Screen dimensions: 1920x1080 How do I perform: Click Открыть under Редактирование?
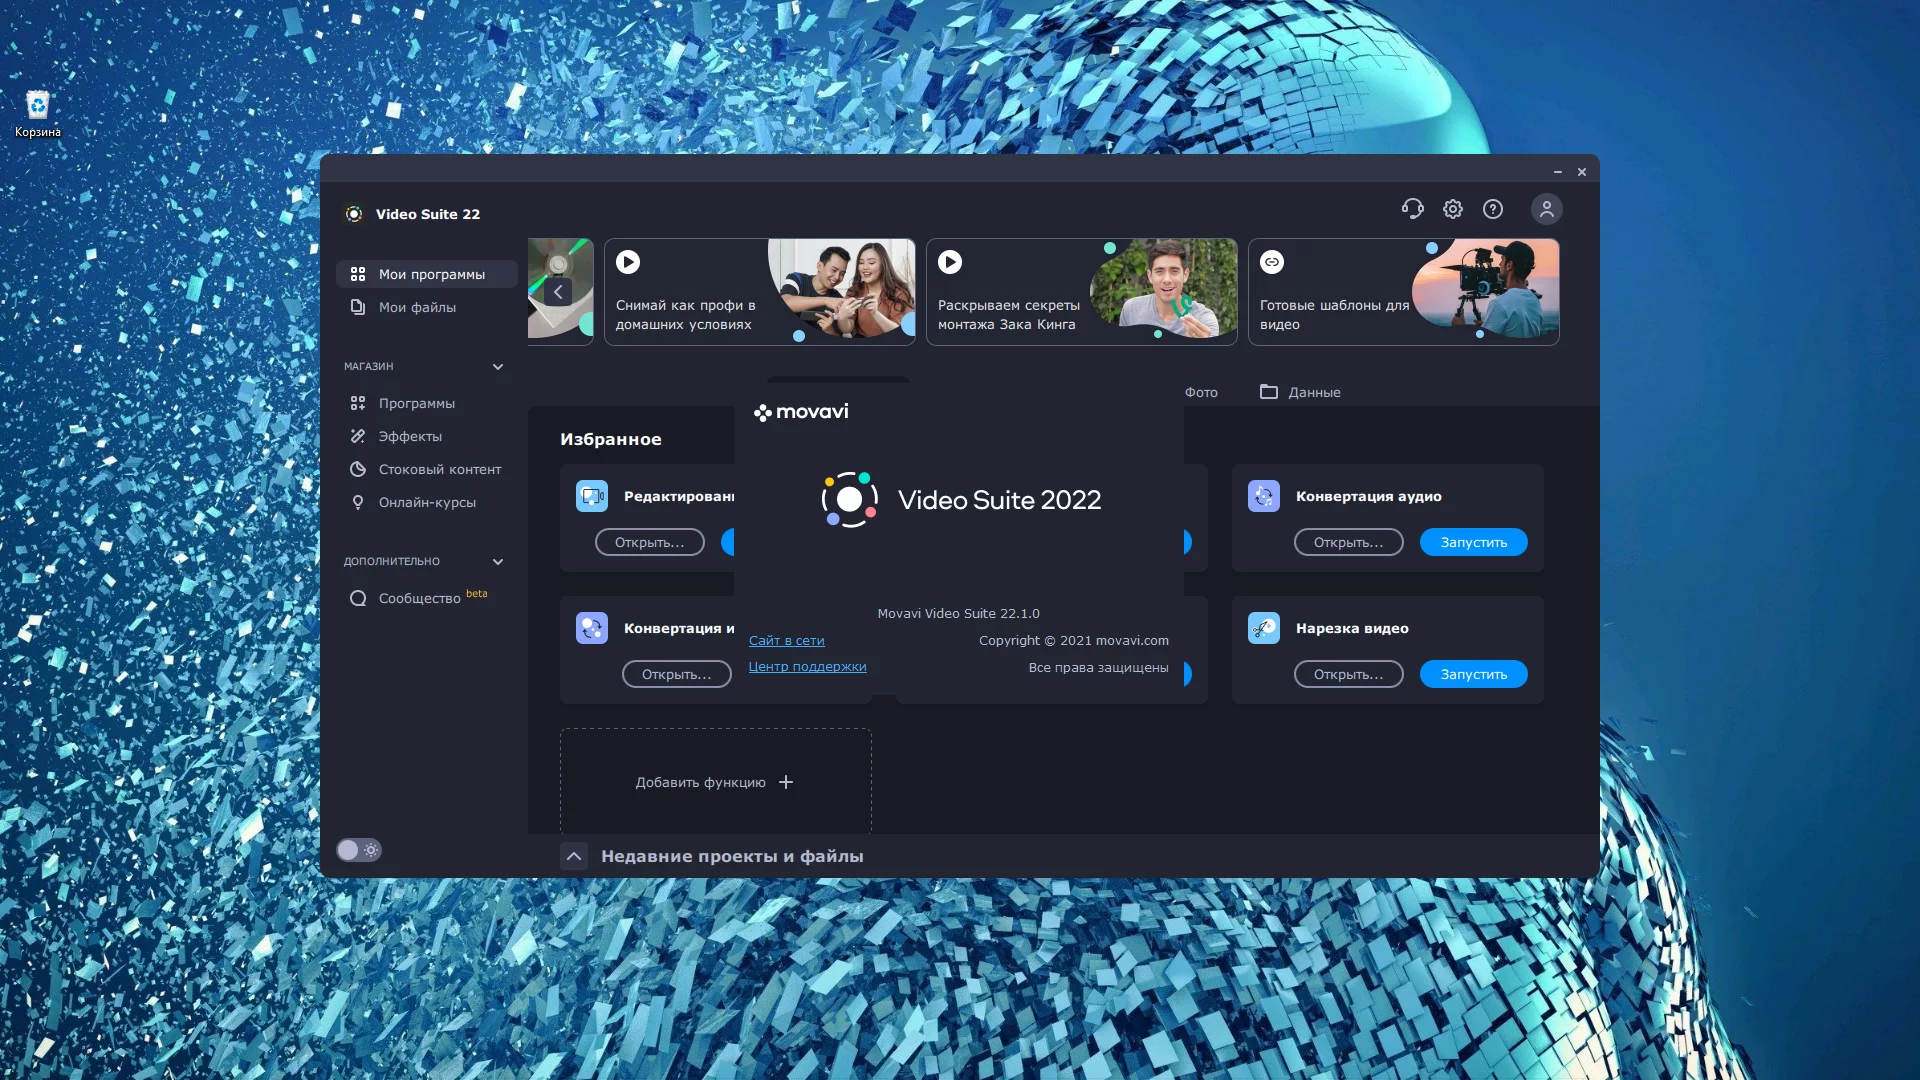pyautogui.click(x=650, y=542)
